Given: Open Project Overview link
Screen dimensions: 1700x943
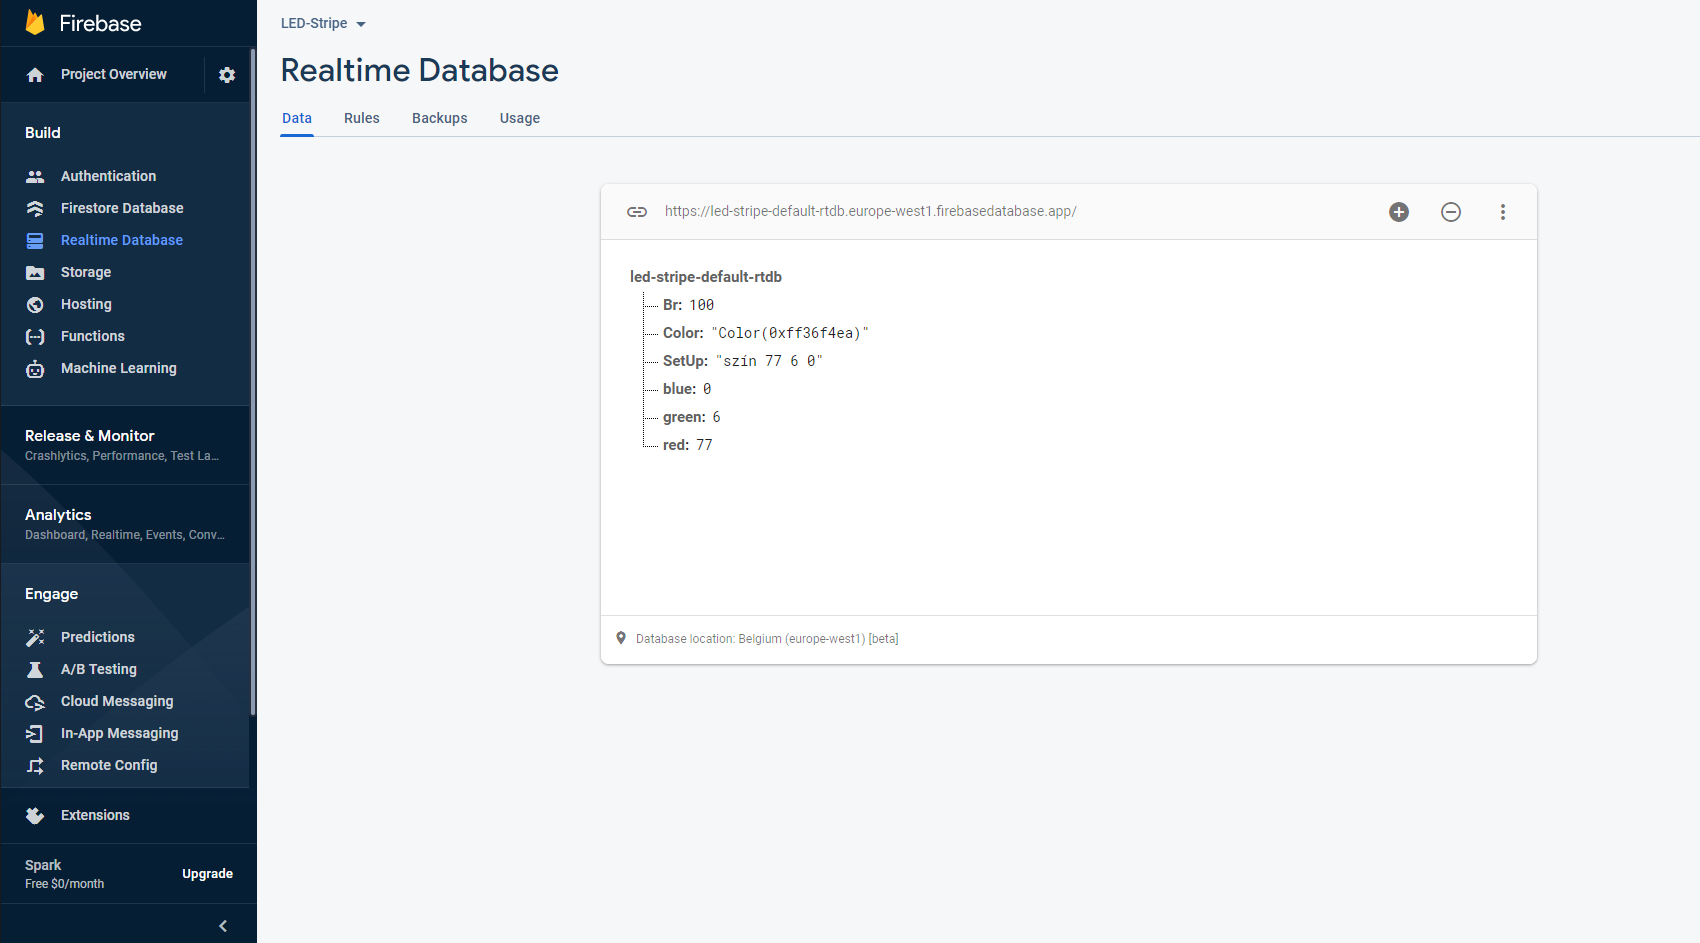Looking at the screenshot, I should coord(114,74).
